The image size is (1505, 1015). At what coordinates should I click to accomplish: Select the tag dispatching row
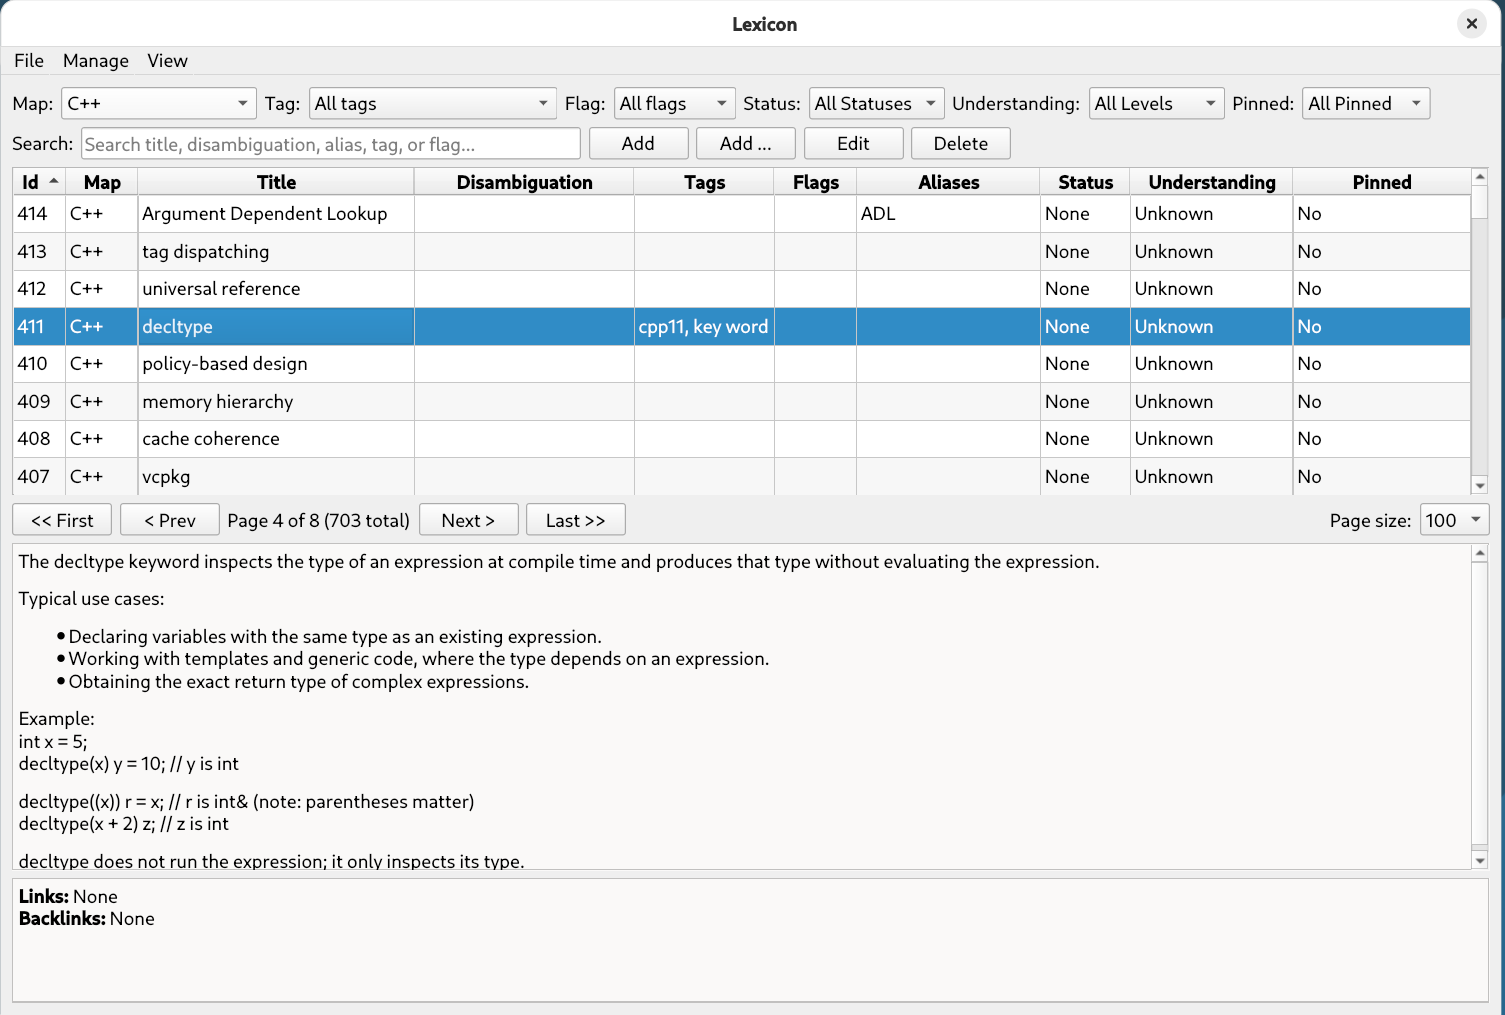point(741,252)
